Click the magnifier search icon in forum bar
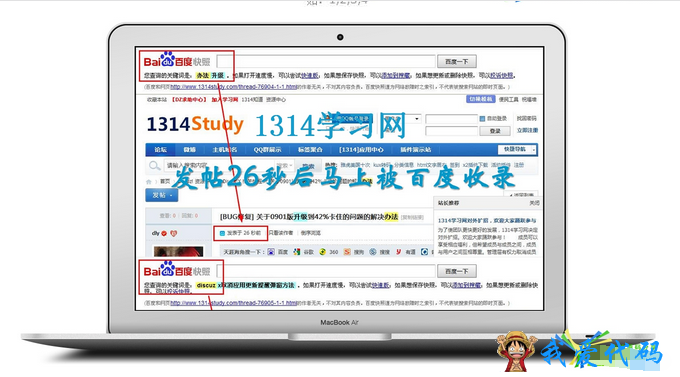The image size is (680, 377). 154,166
